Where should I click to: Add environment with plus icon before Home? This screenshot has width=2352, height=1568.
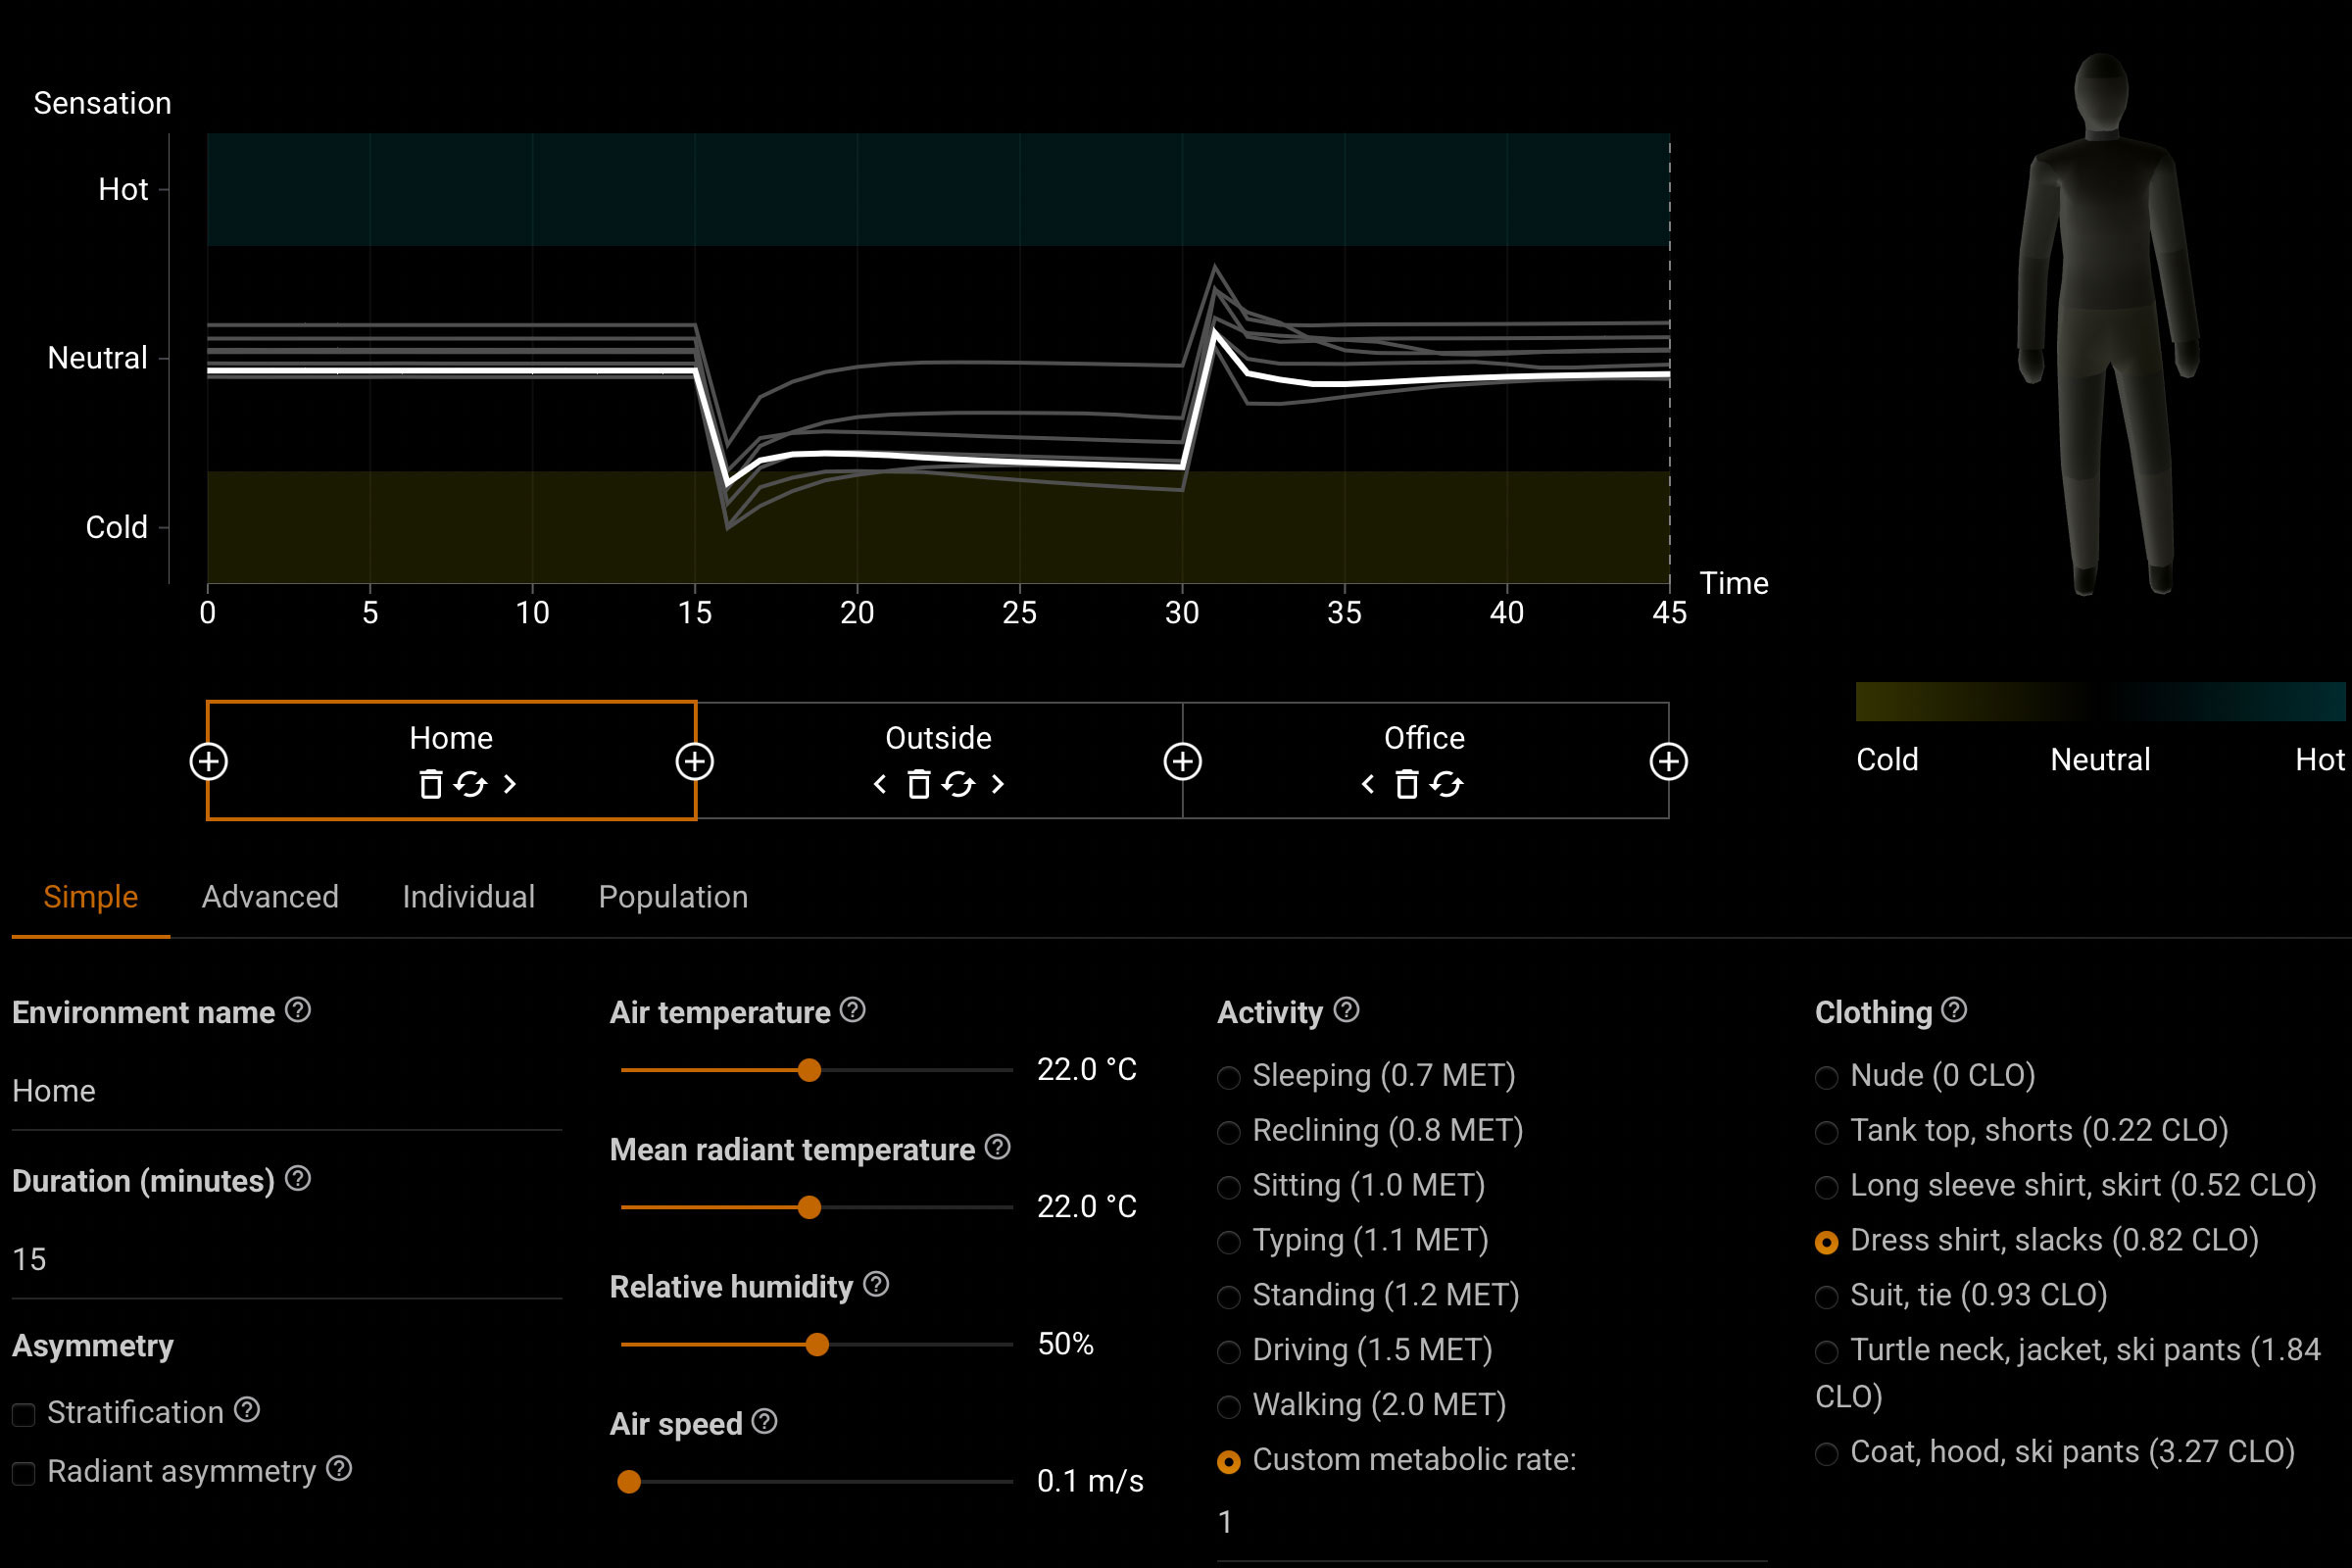(x=208, y=761)
